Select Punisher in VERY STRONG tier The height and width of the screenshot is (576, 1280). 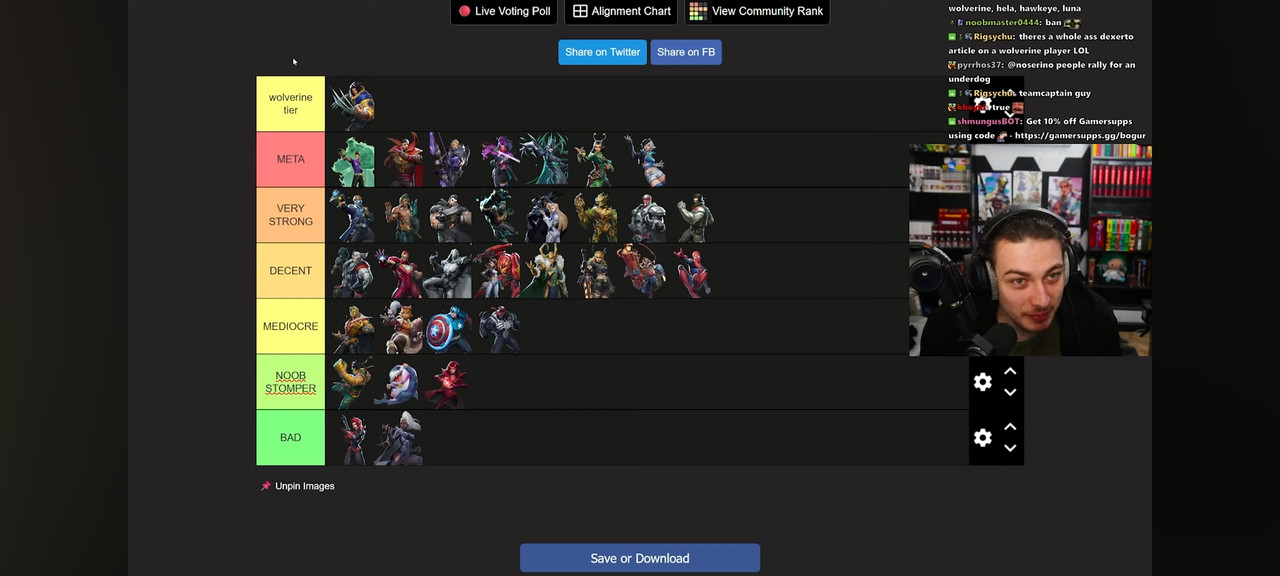(x=449, y=216)
